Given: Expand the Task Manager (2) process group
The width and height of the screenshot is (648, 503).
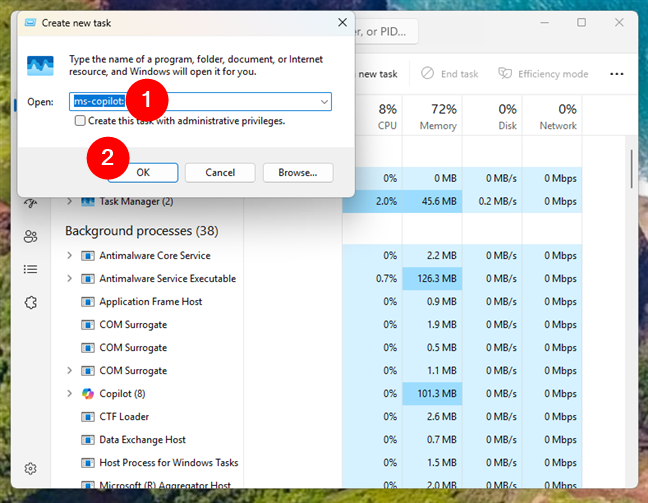Looking at the screenshot, I should pos(69,201).
